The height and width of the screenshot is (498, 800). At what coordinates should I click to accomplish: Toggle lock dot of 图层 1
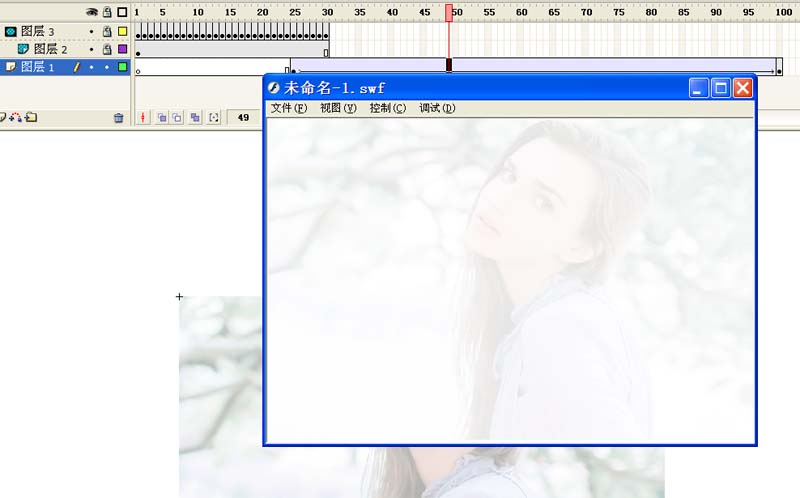pos(107,67)
